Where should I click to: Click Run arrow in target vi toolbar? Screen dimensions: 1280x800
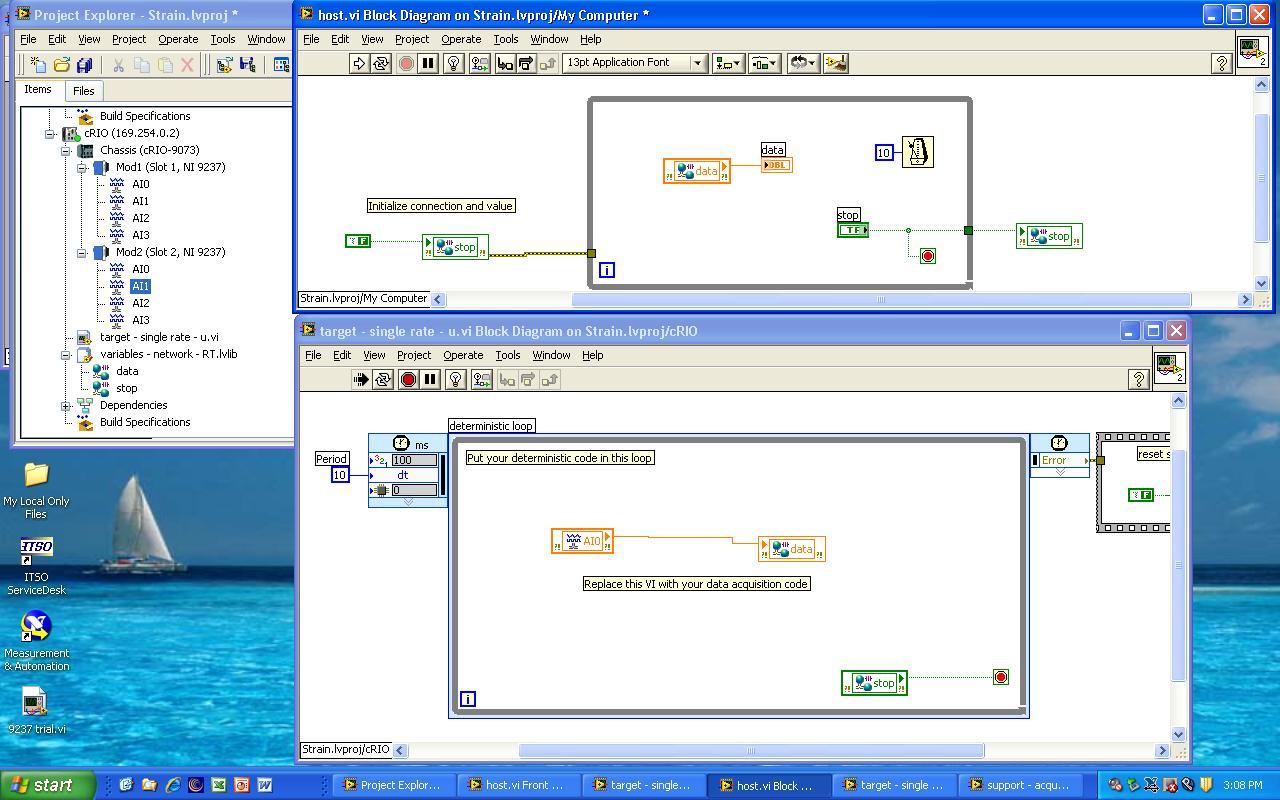coord(360,379)
